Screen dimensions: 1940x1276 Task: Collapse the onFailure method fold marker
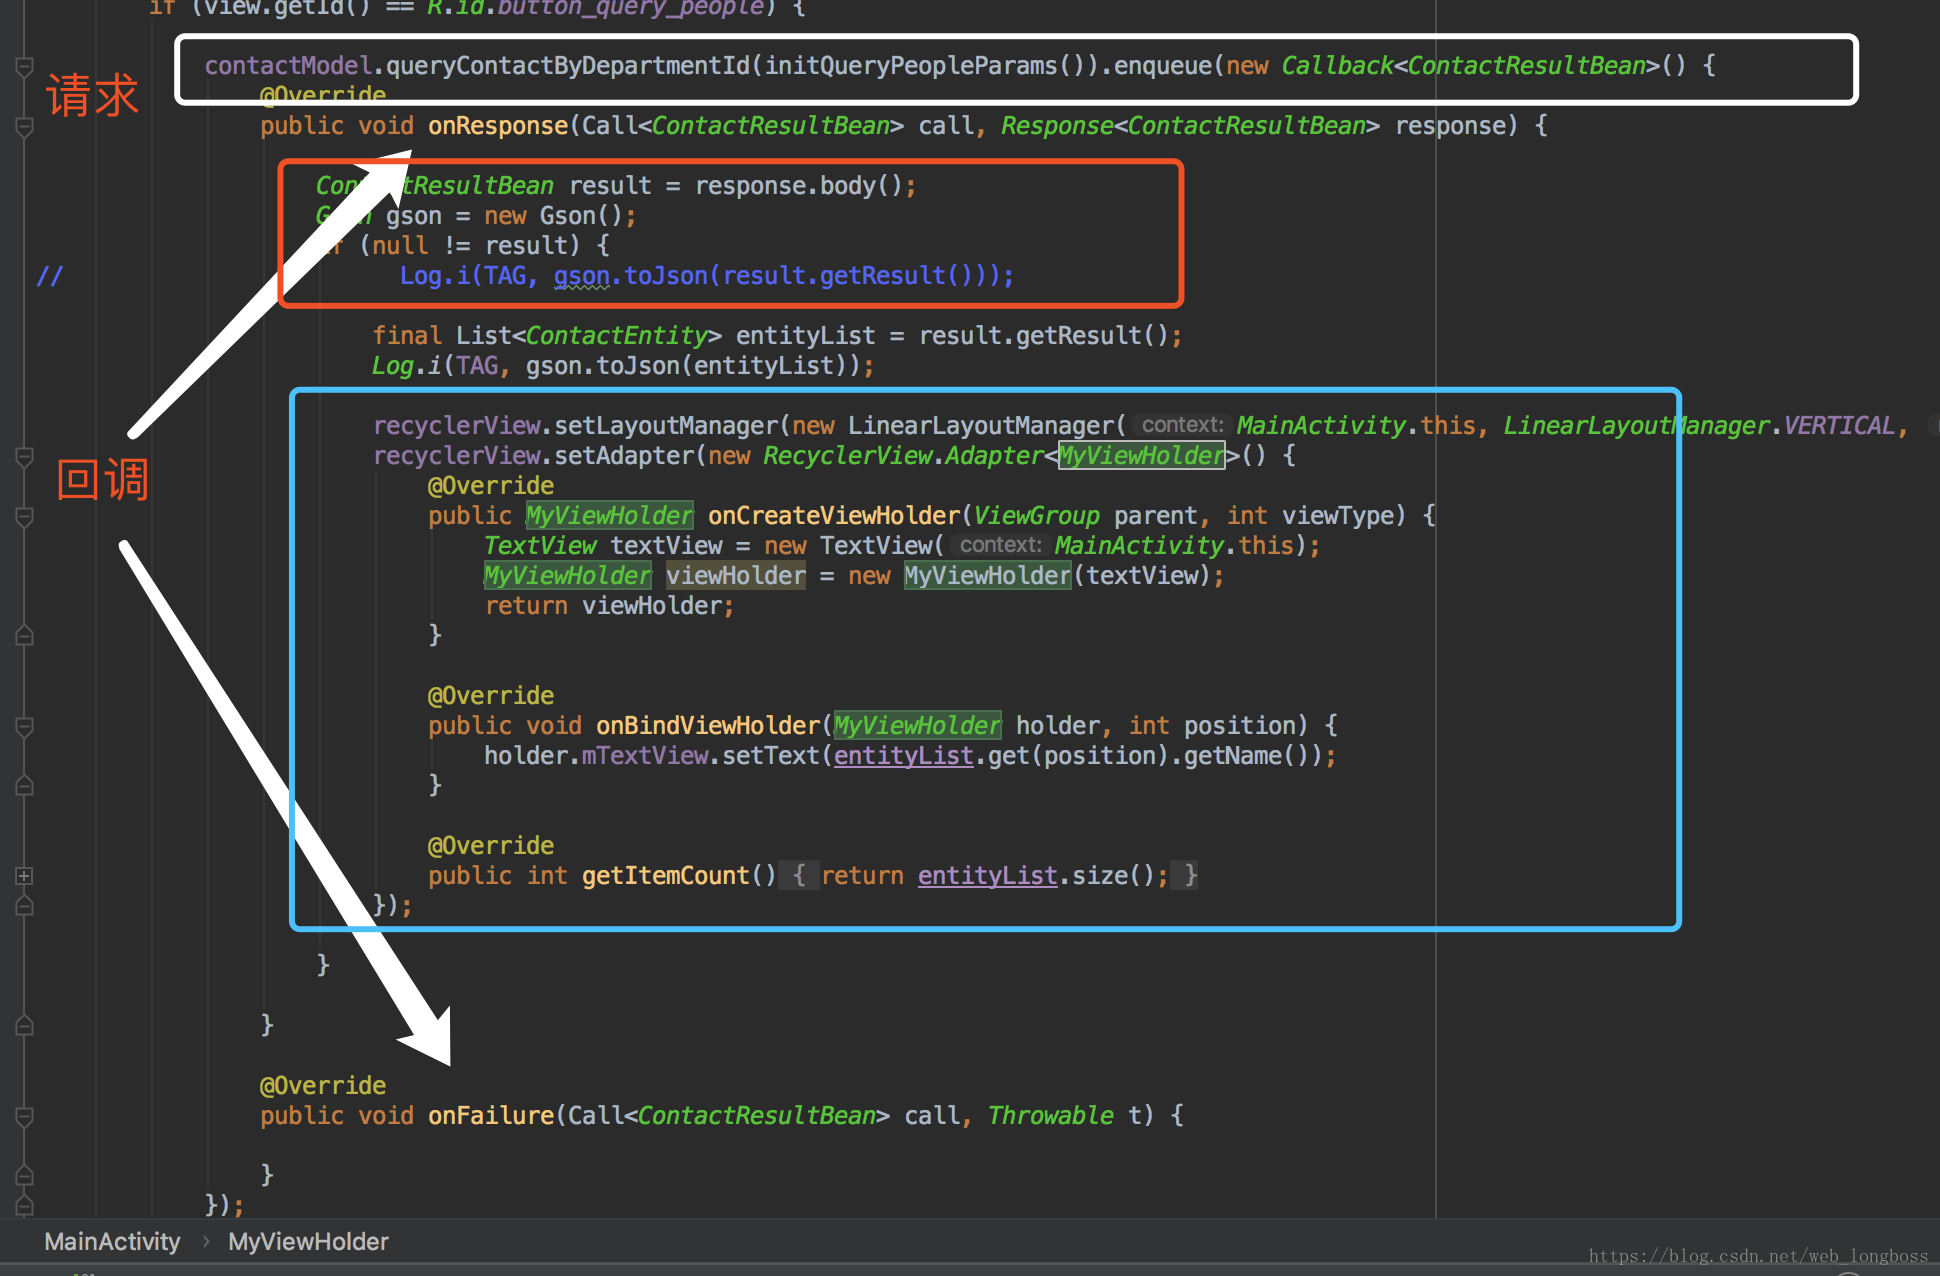(25, 1117)
